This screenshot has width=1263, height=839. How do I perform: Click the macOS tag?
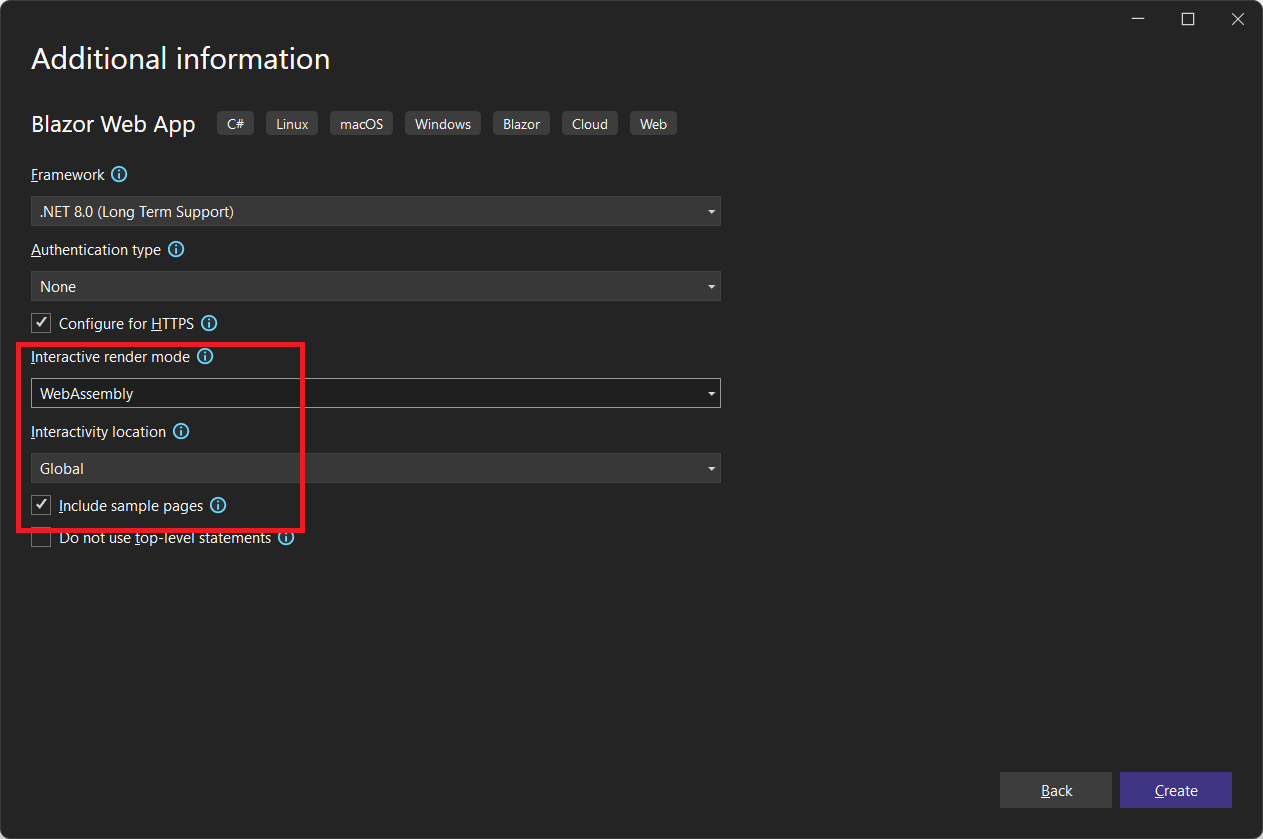coord(361,124)
